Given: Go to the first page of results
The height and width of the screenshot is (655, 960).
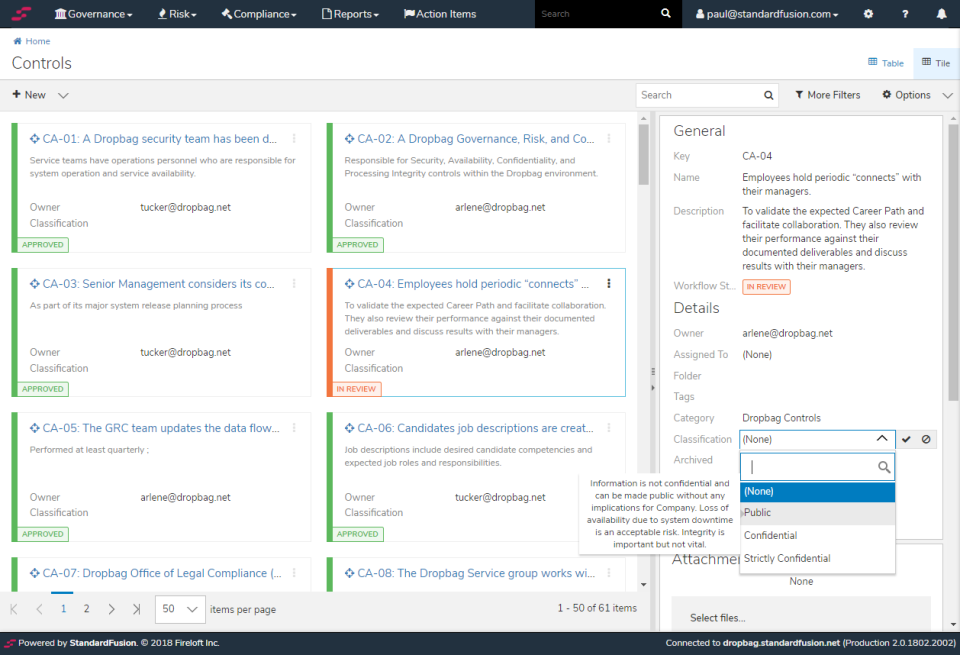Looking at the screenshot, I should coord(14,608).
